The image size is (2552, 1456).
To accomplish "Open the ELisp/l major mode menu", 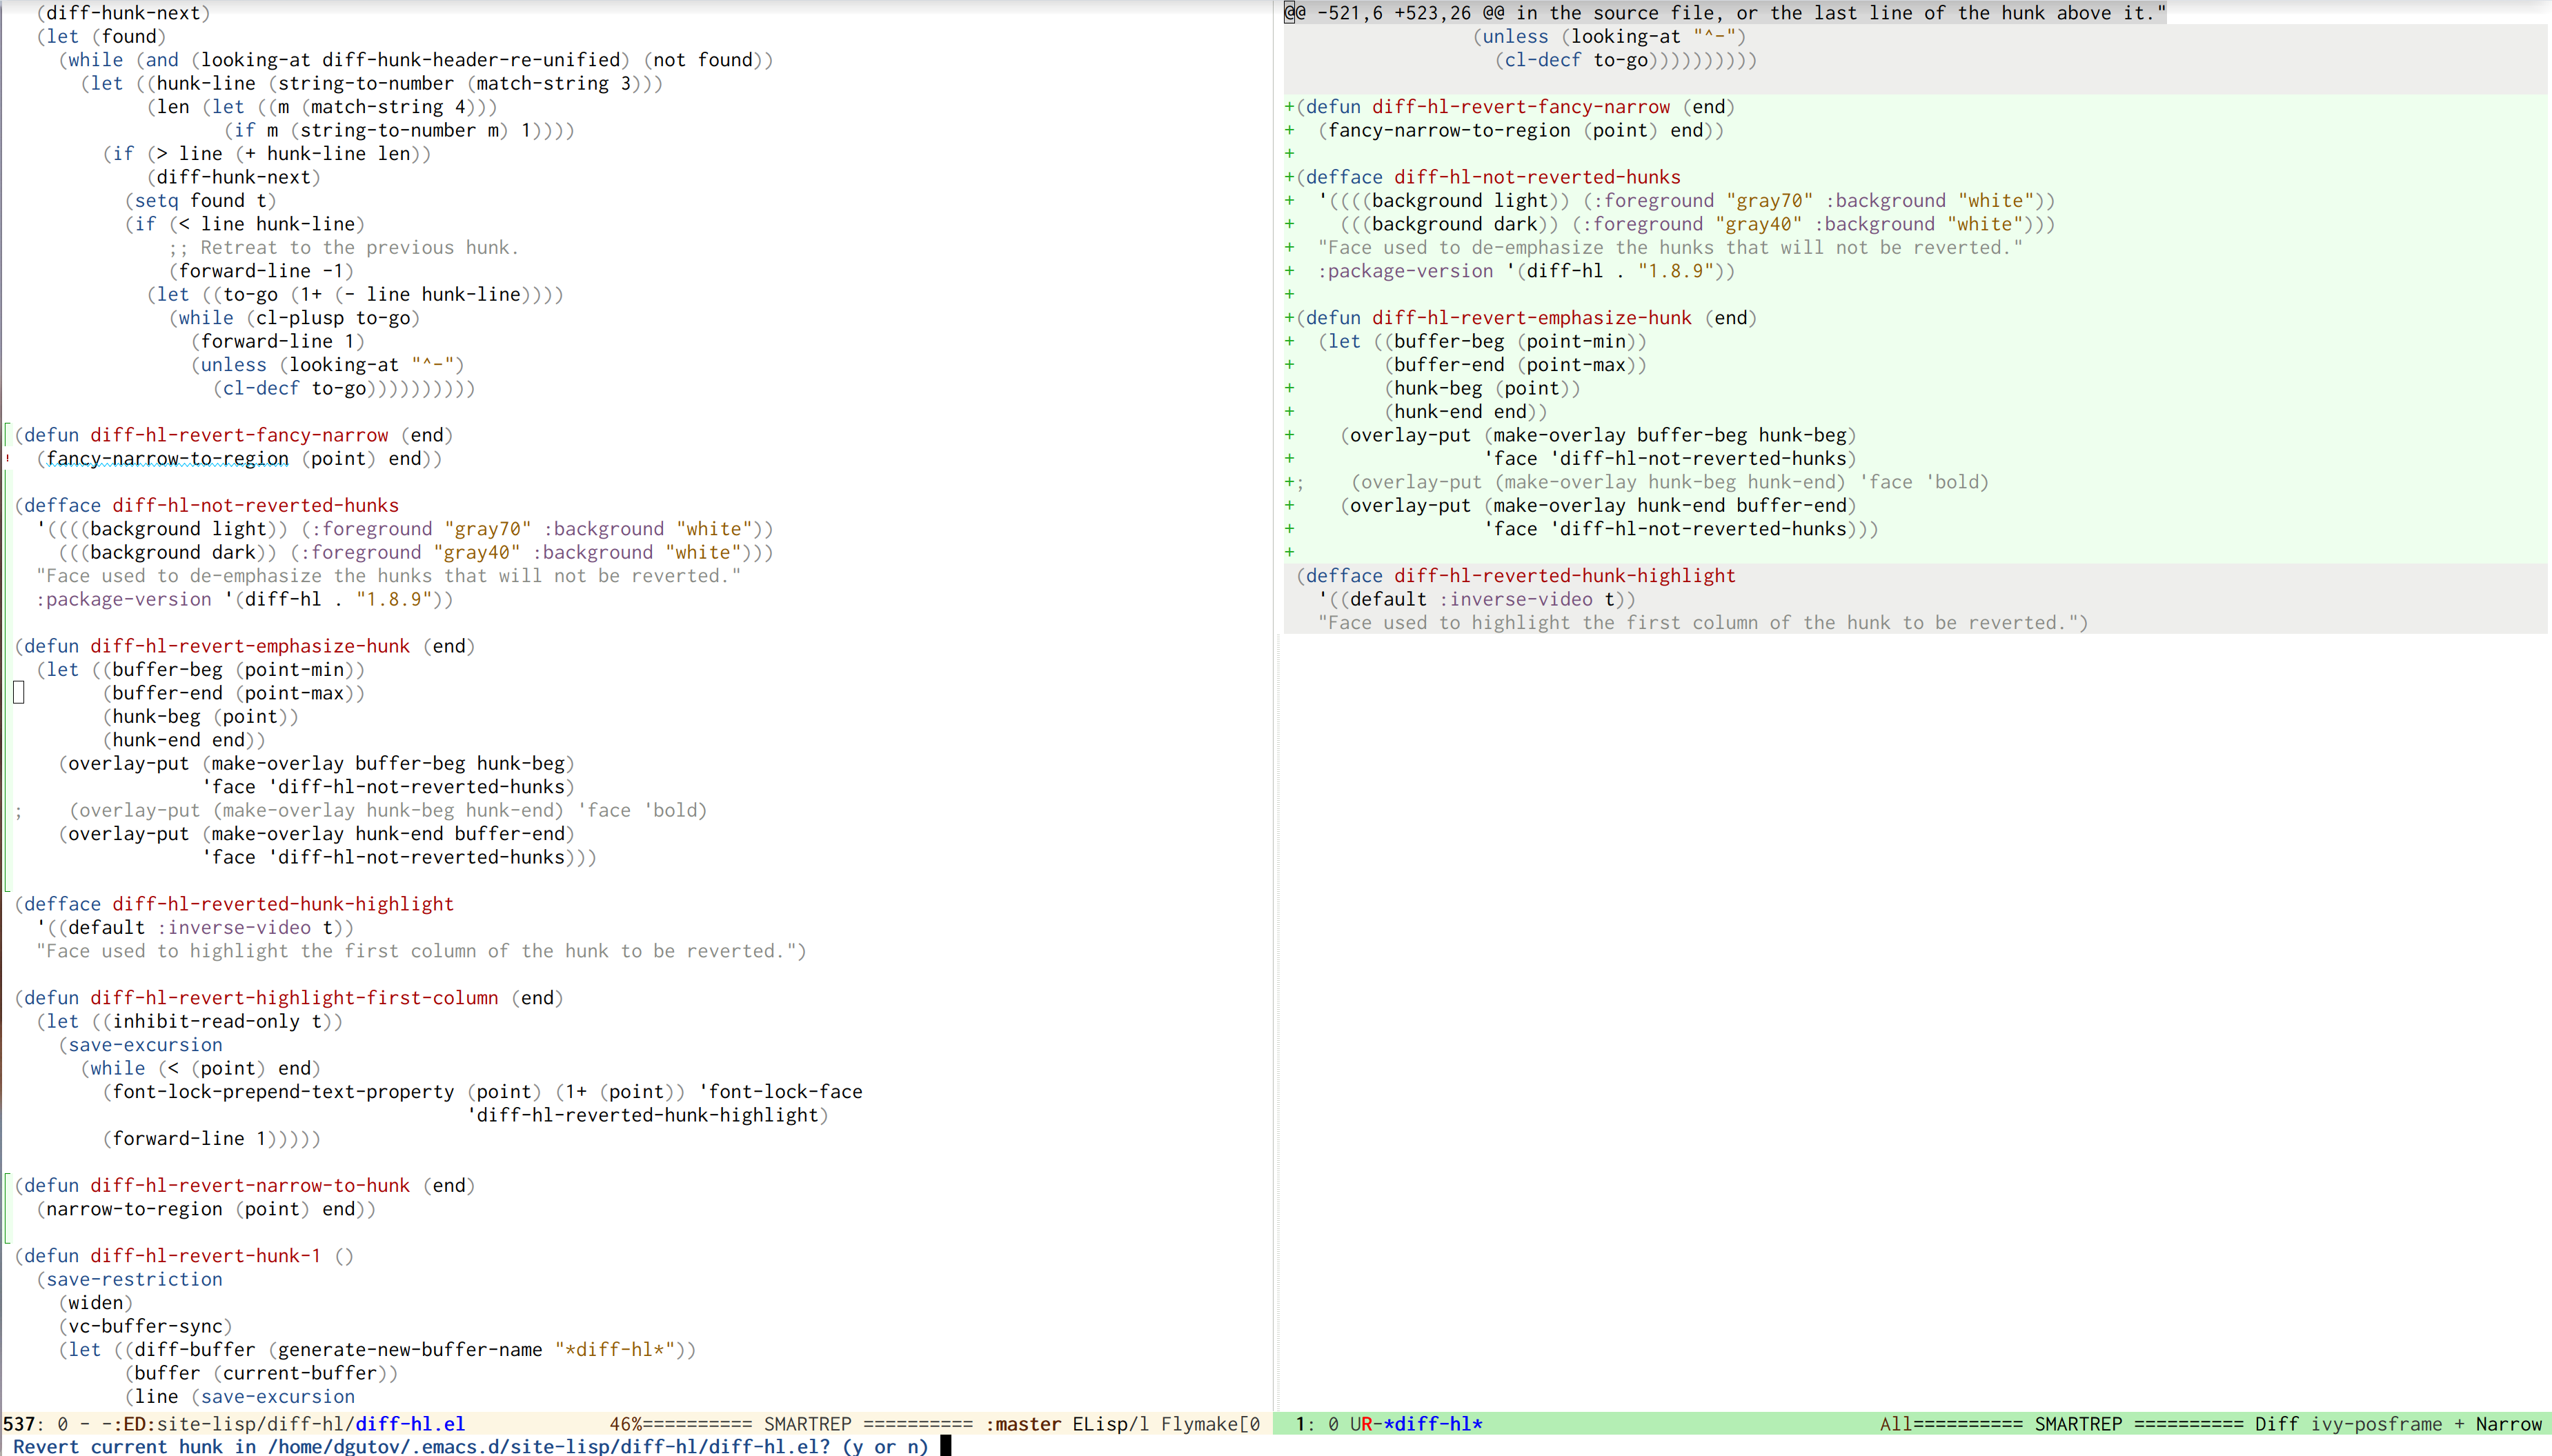I will tap(1110, 1423).
